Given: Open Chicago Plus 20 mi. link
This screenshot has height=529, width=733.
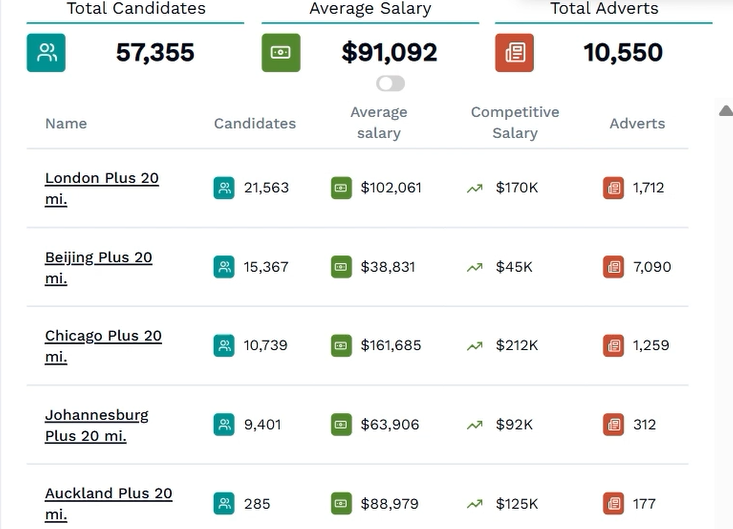Looking at the screenshot, I should click(x=103, y=346).
